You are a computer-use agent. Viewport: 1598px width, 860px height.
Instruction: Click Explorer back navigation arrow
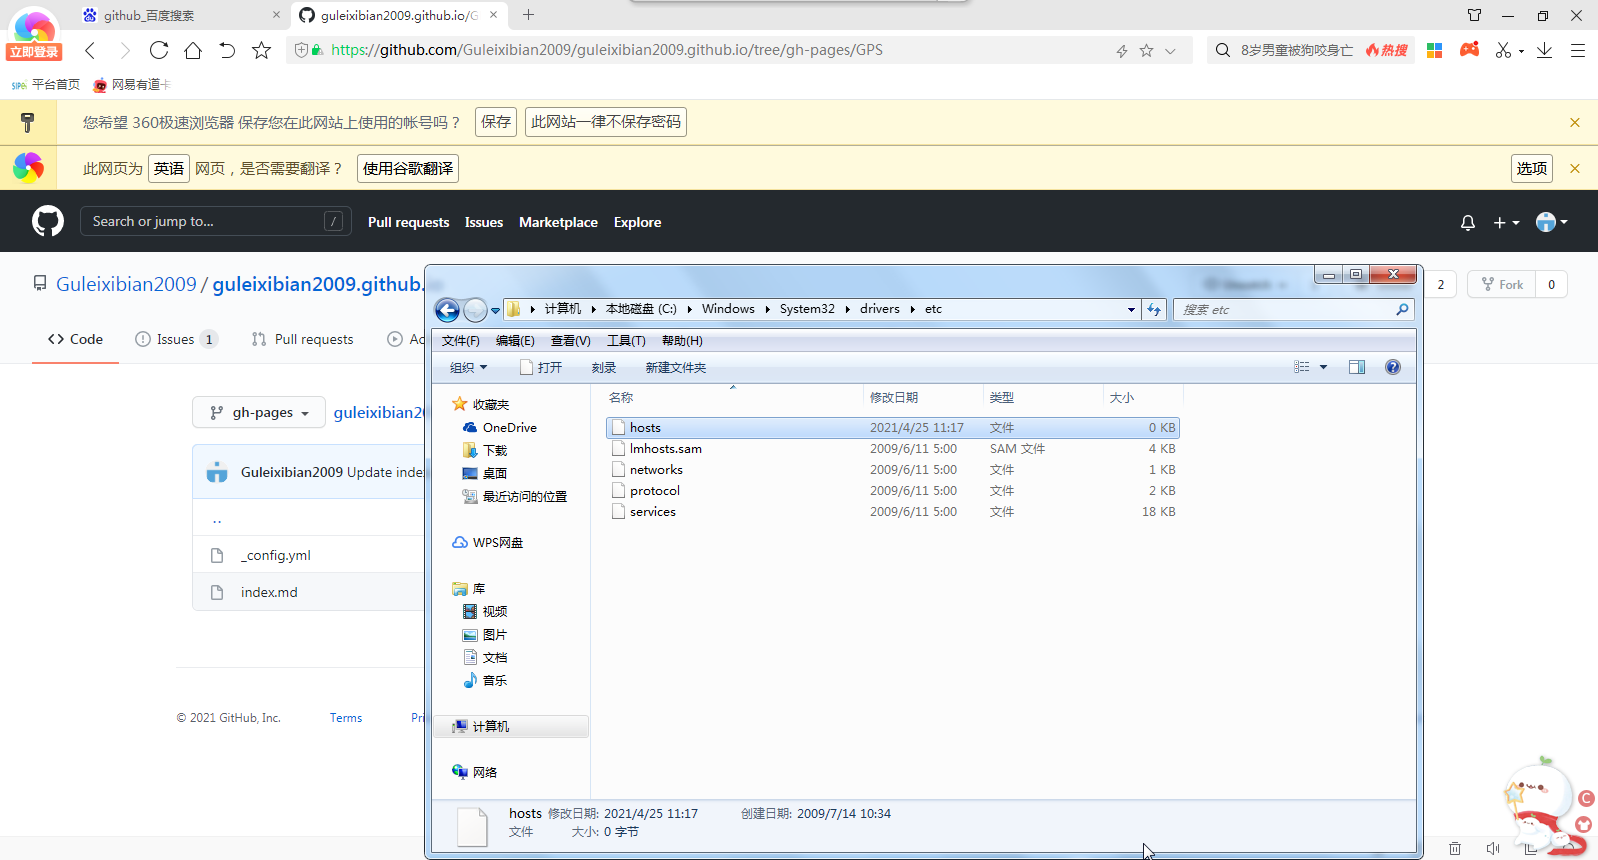[x=447, y=310]
